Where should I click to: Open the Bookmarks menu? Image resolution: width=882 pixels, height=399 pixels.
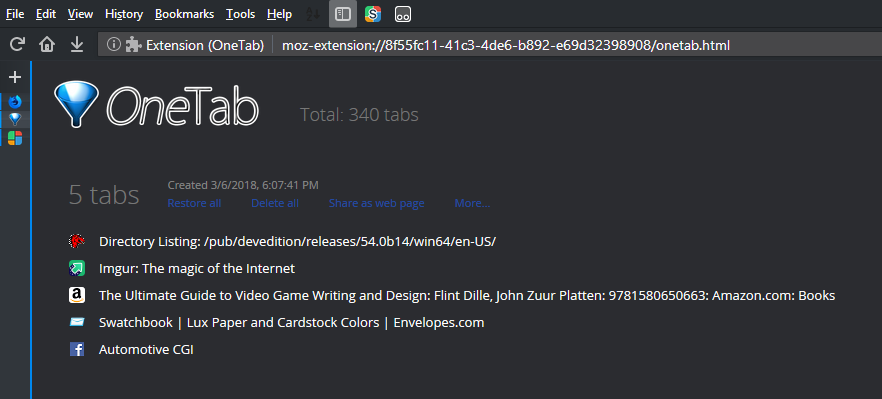(x=184, y=14)
